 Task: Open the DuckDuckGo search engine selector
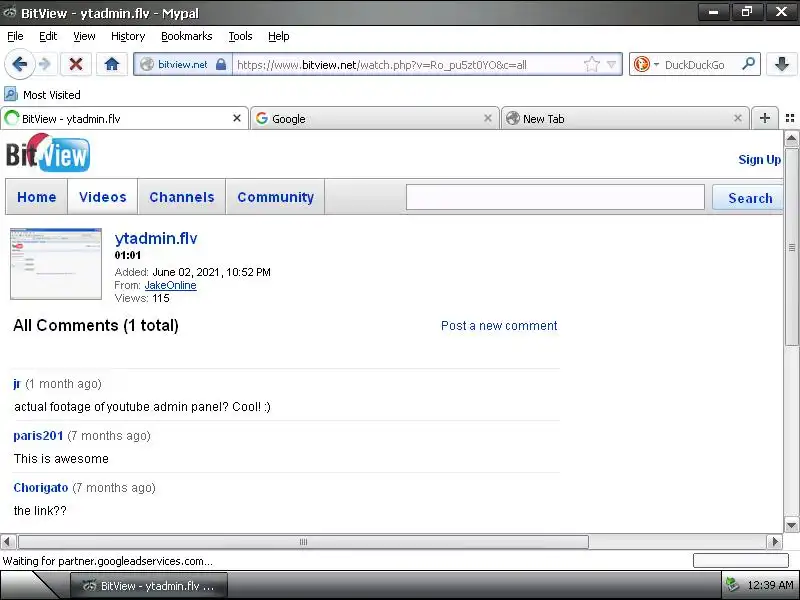(646, 64)
